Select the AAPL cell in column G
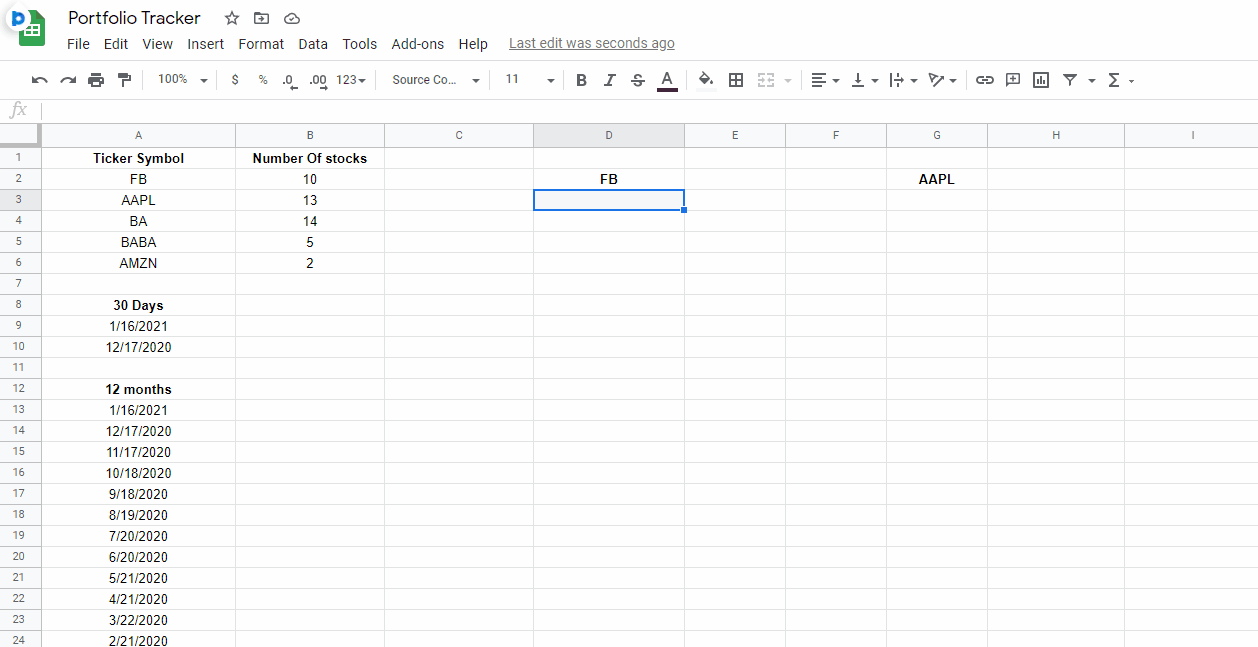The width and height of the screenshot is (1258, 647). [x=937, y=179]
